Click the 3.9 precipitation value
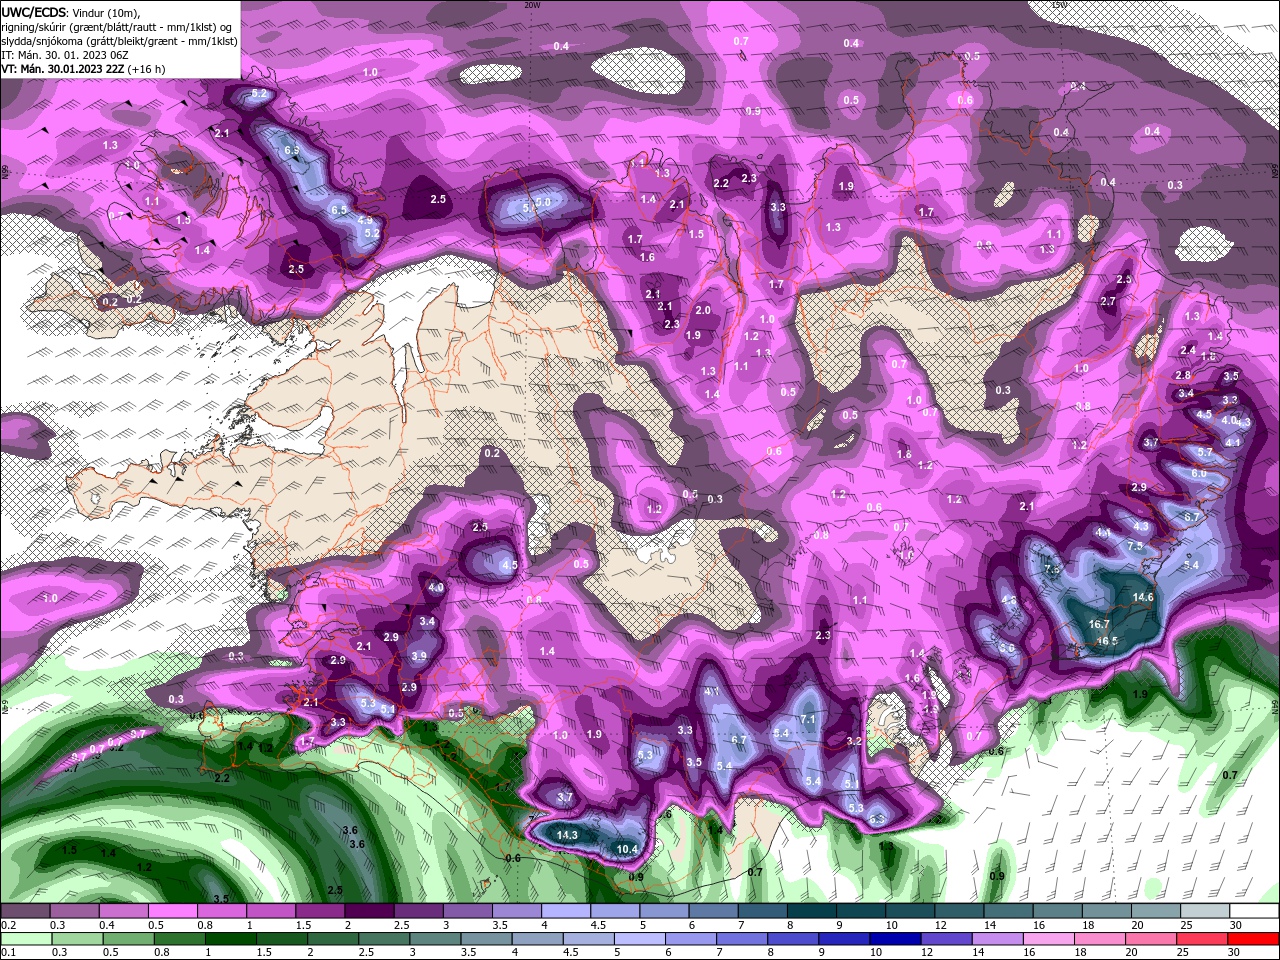The width and height of the screenshot is (1280, 960). [x=419, y=656]
